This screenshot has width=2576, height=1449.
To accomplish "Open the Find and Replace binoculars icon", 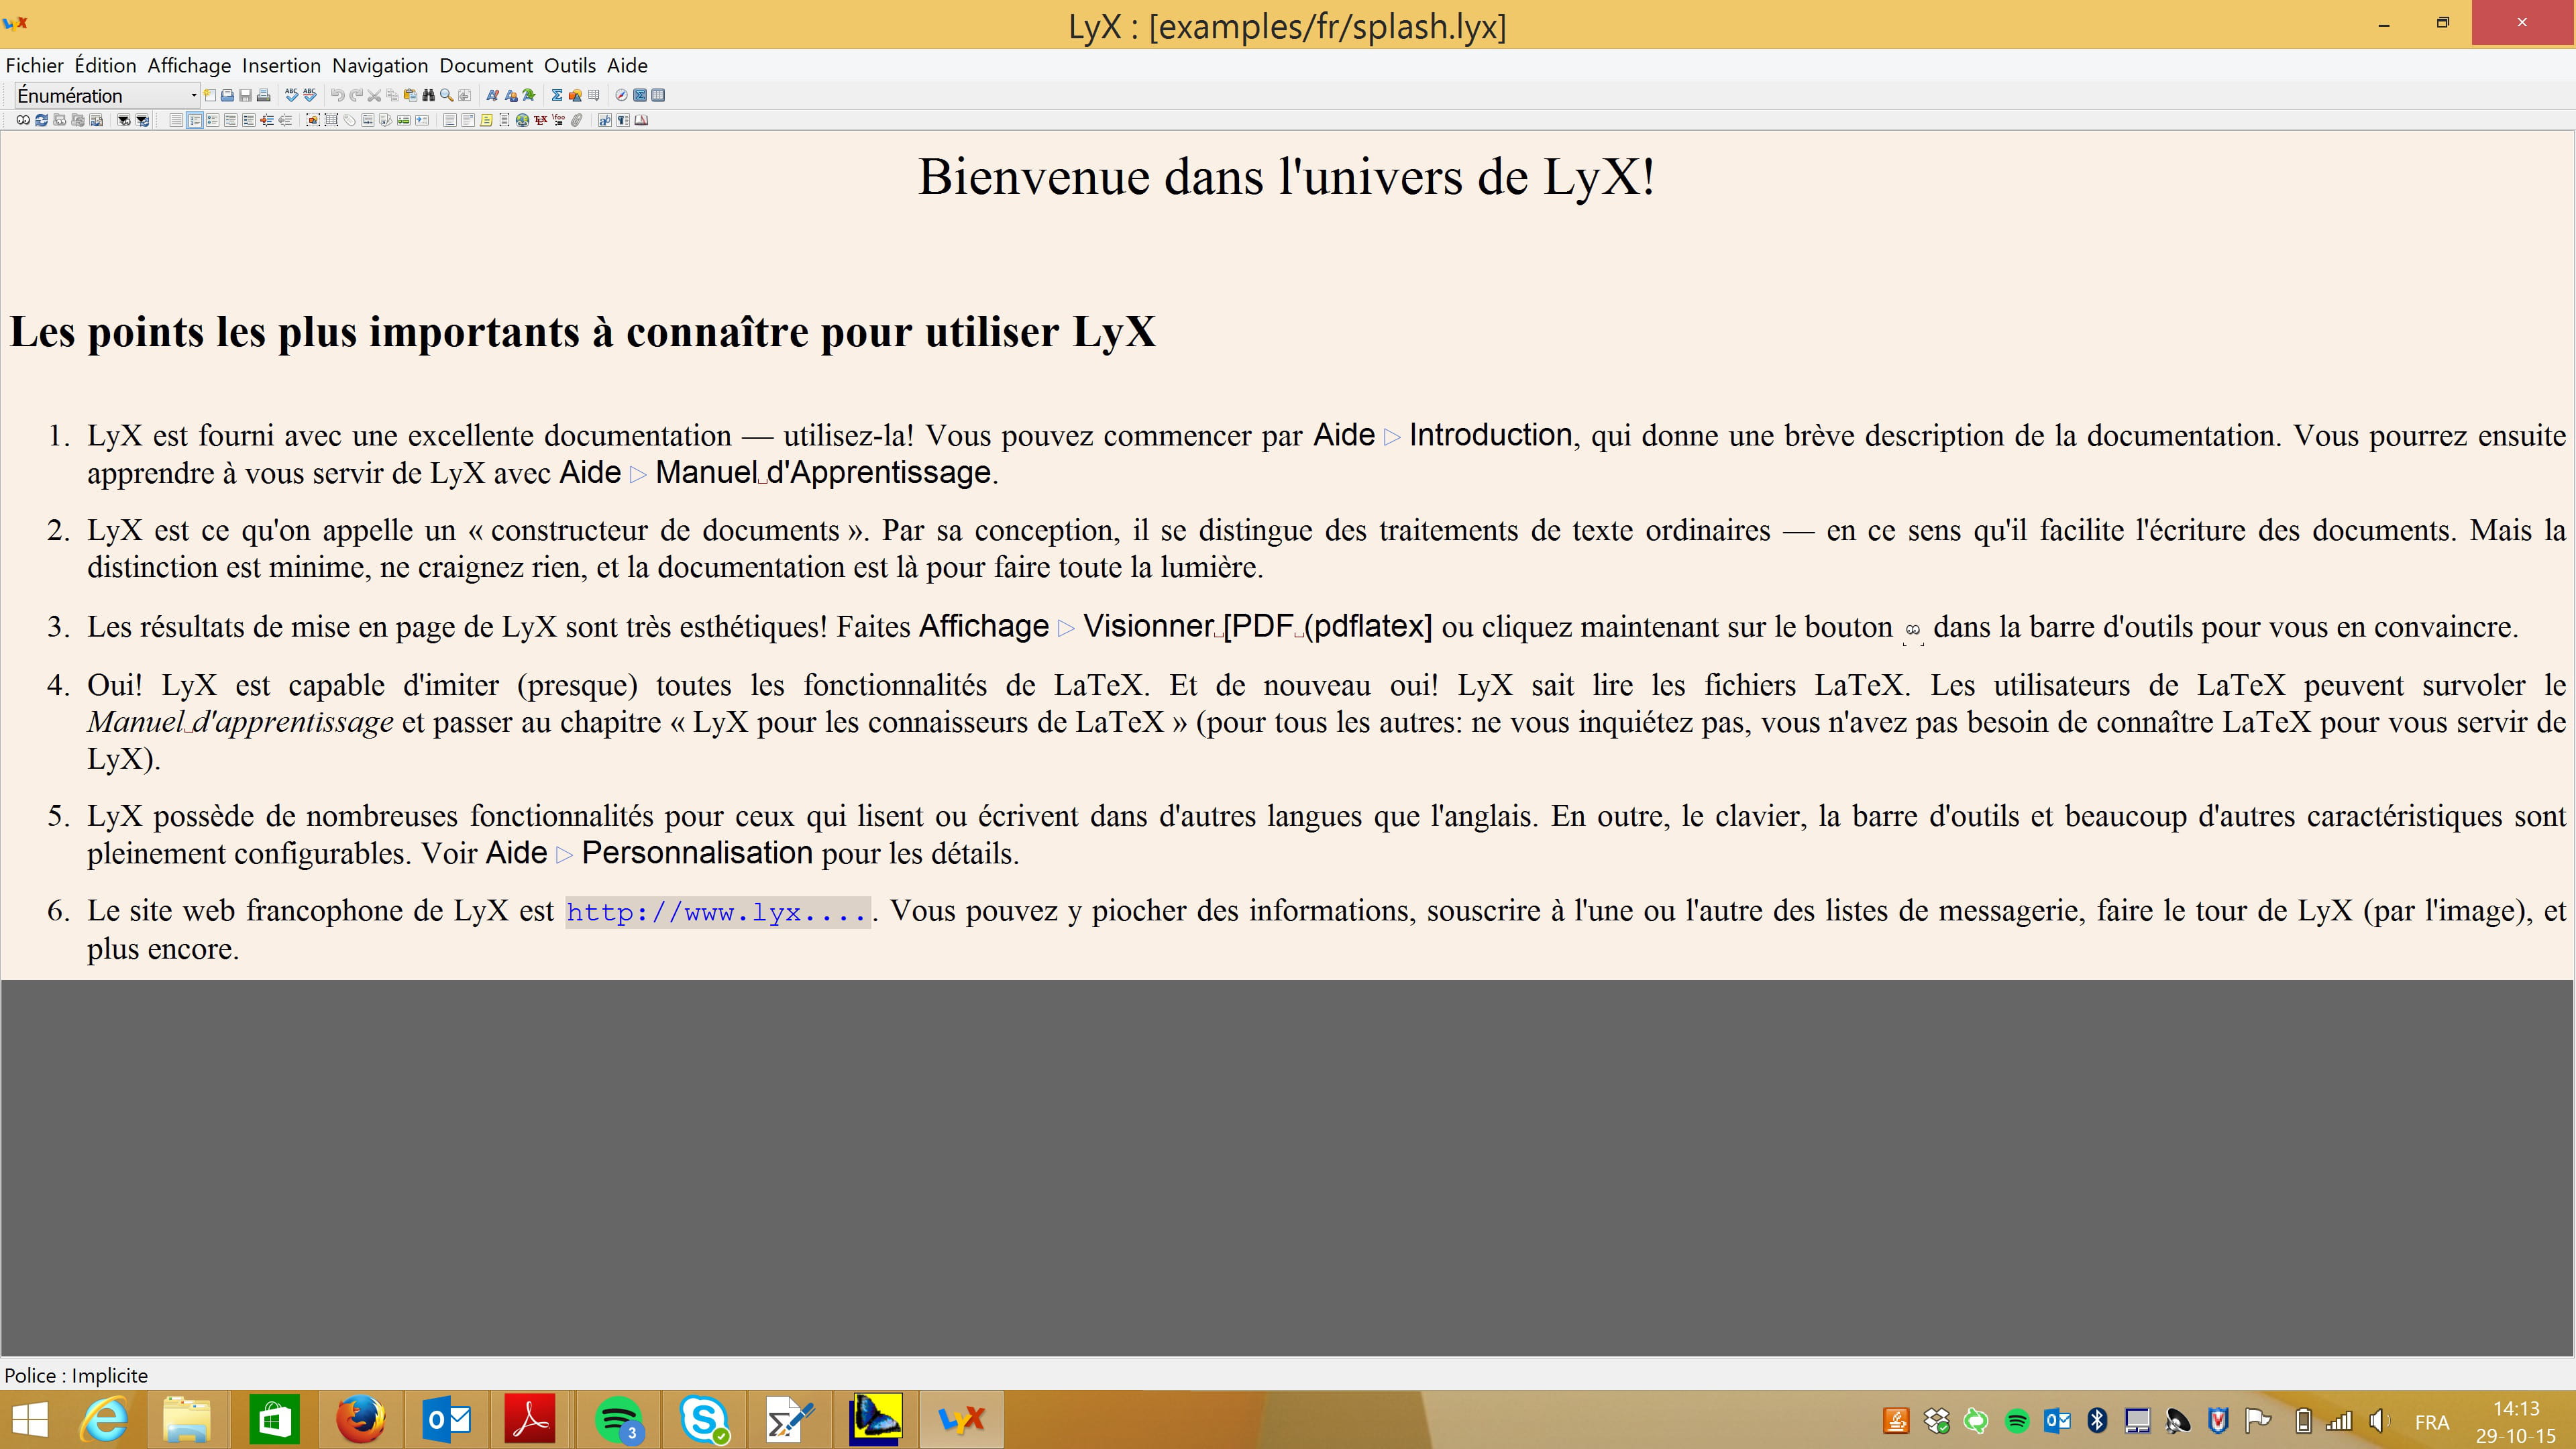I will (x=429, y=96).
